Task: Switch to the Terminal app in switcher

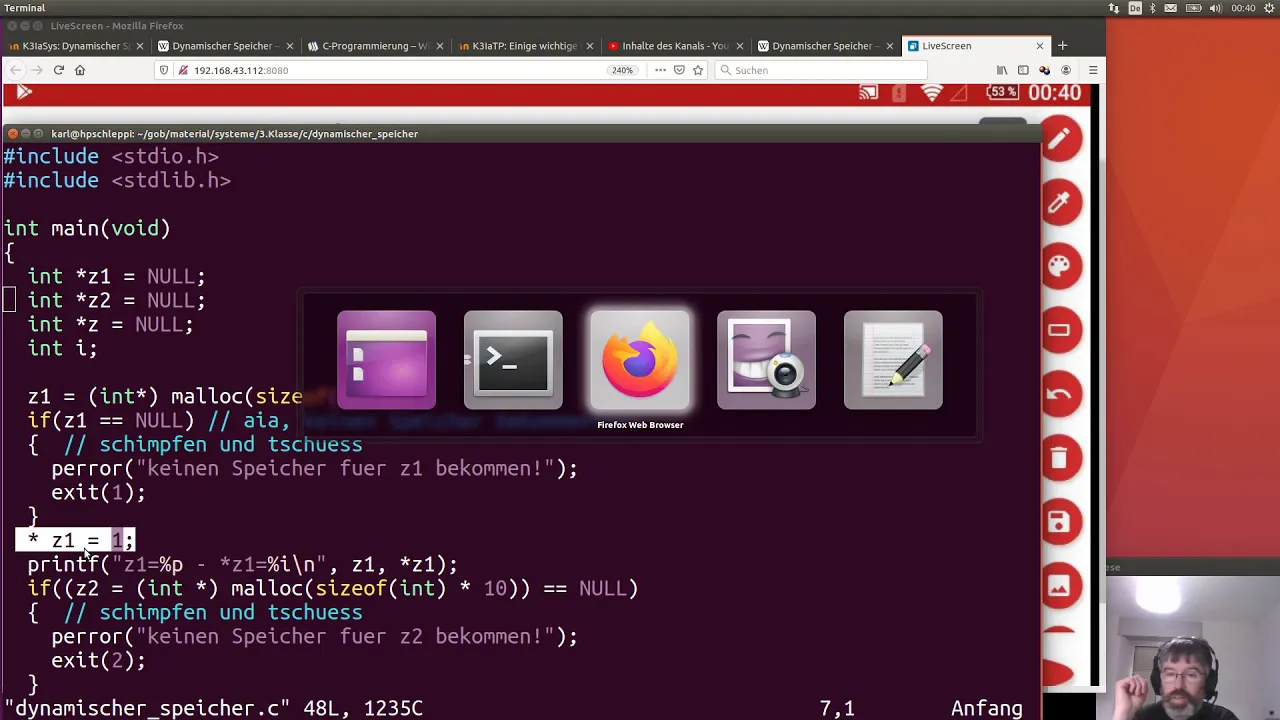Action: (x=513, y=360)
